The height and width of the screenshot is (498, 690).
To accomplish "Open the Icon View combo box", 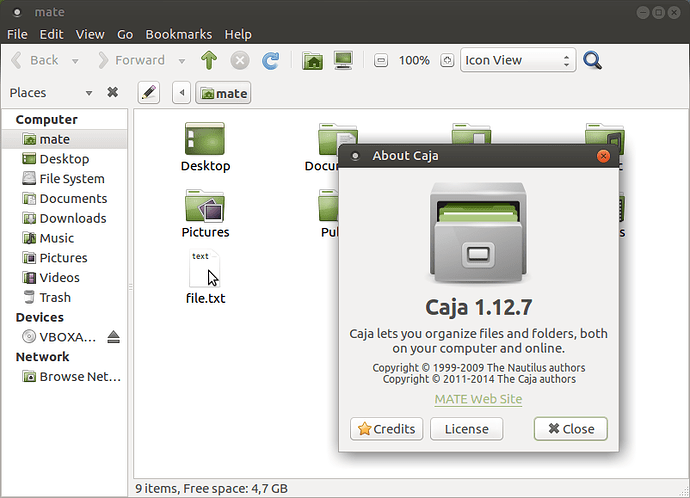I will click(x=518, y=60).
